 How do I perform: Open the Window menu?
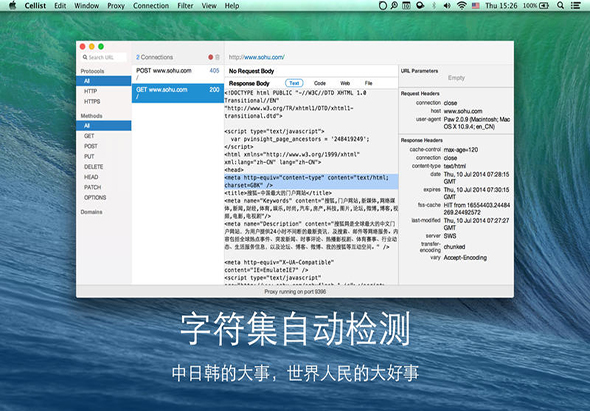pyautogui.click(x=87, y=6)
